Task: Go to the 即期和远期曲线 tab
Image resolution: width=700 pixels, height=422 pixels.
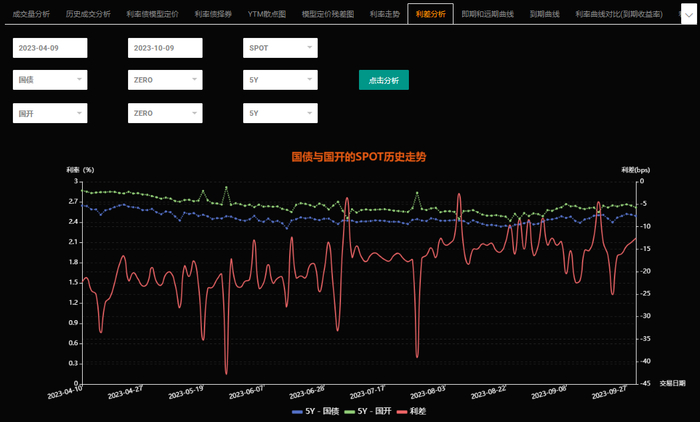Action: 489,15
